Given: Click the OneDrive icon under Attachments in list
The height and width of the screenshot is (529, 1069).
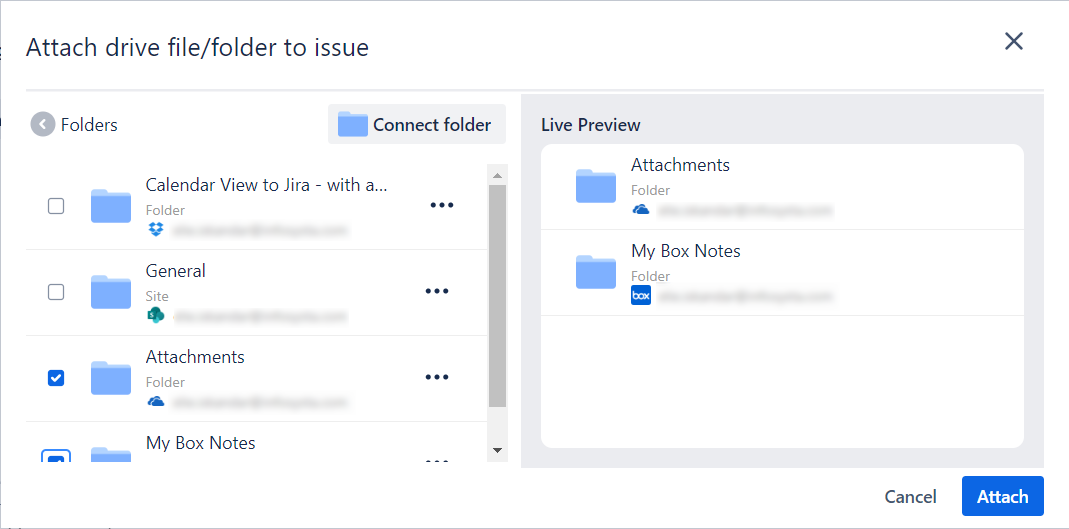Looking at the screenshot, I should (x=155, y=402).
